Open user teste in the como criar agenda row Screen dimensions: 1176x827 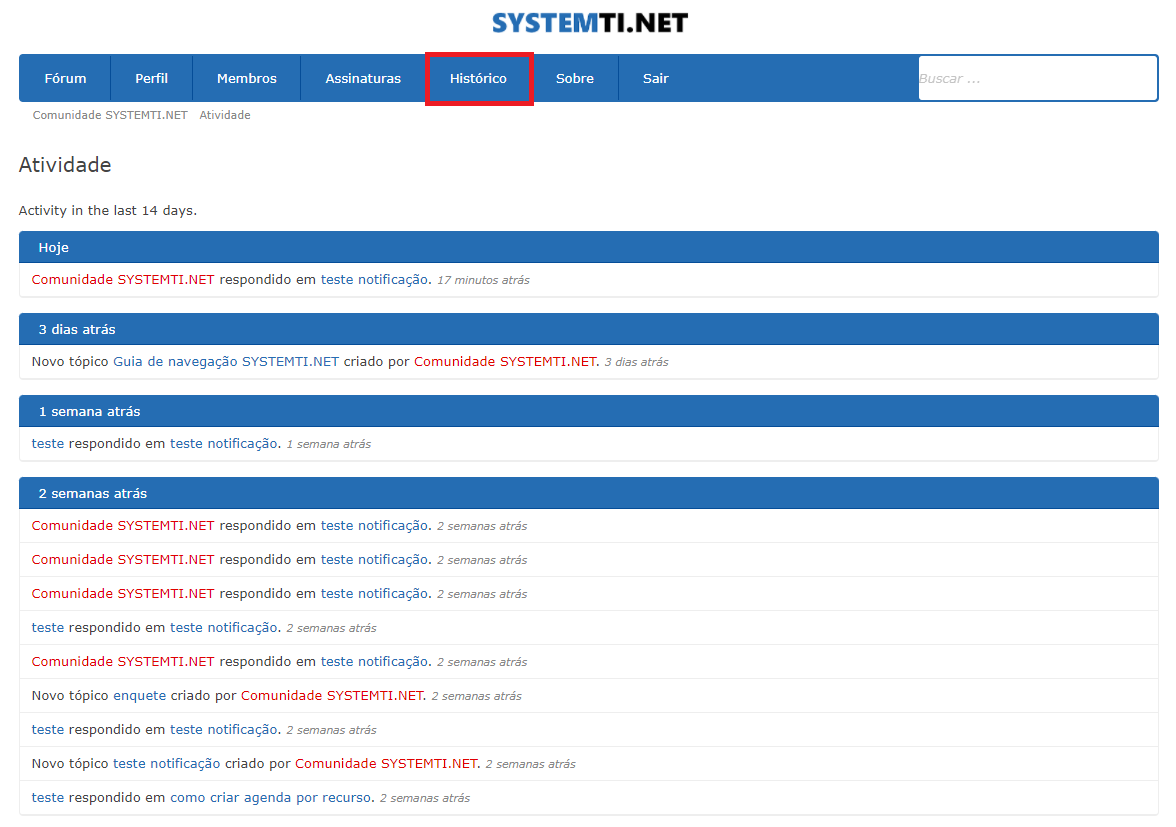(48, 797)
